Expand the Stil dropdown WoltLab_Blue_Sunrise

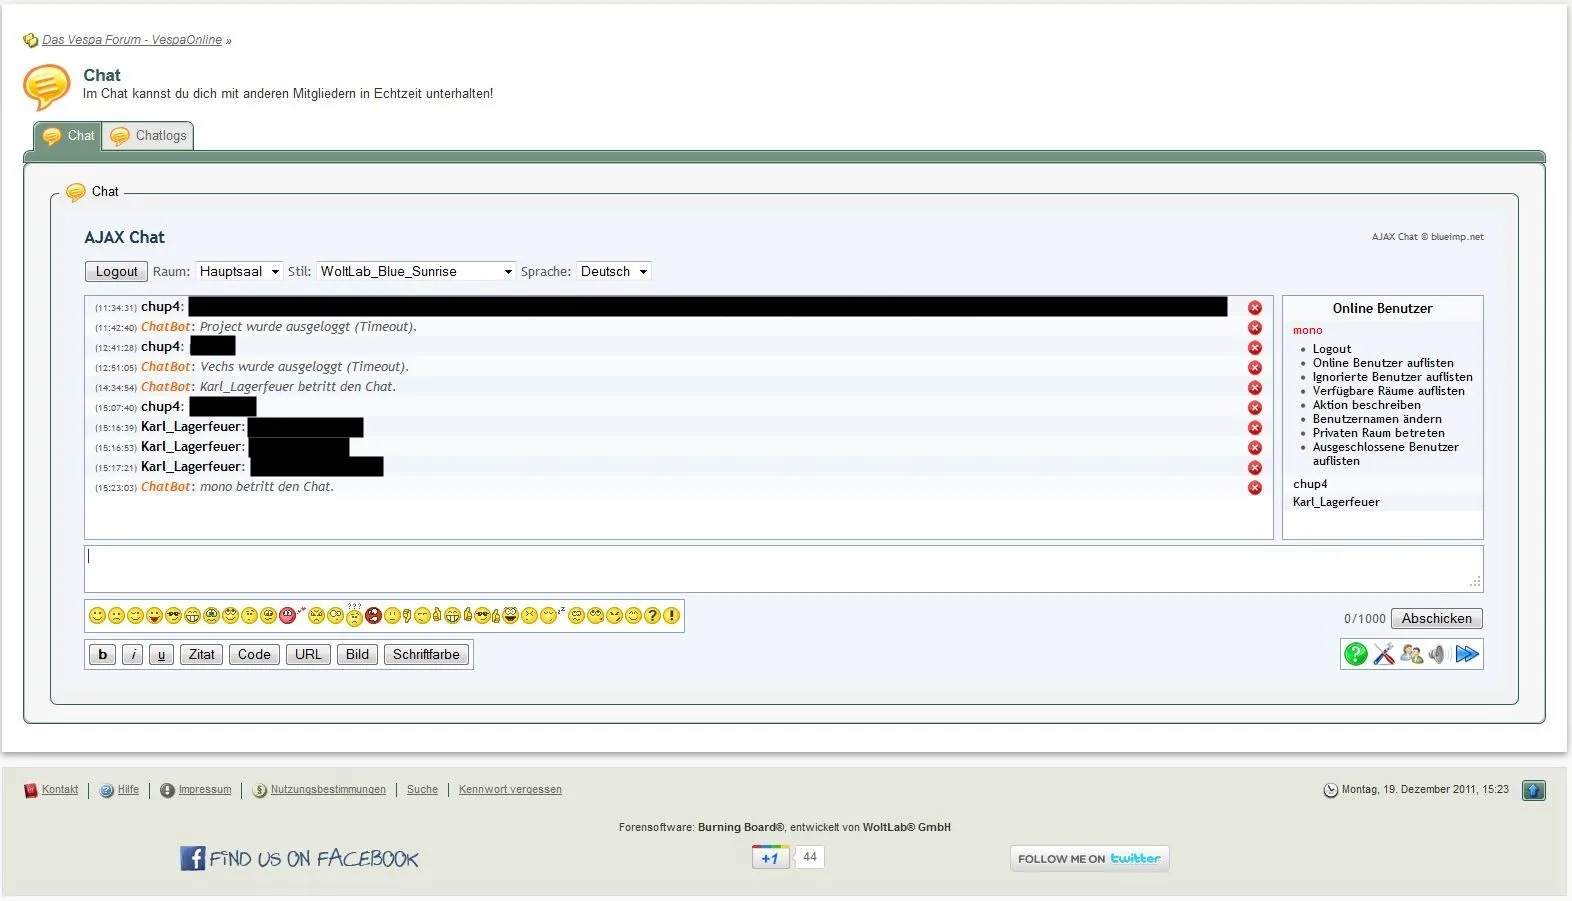416,272
